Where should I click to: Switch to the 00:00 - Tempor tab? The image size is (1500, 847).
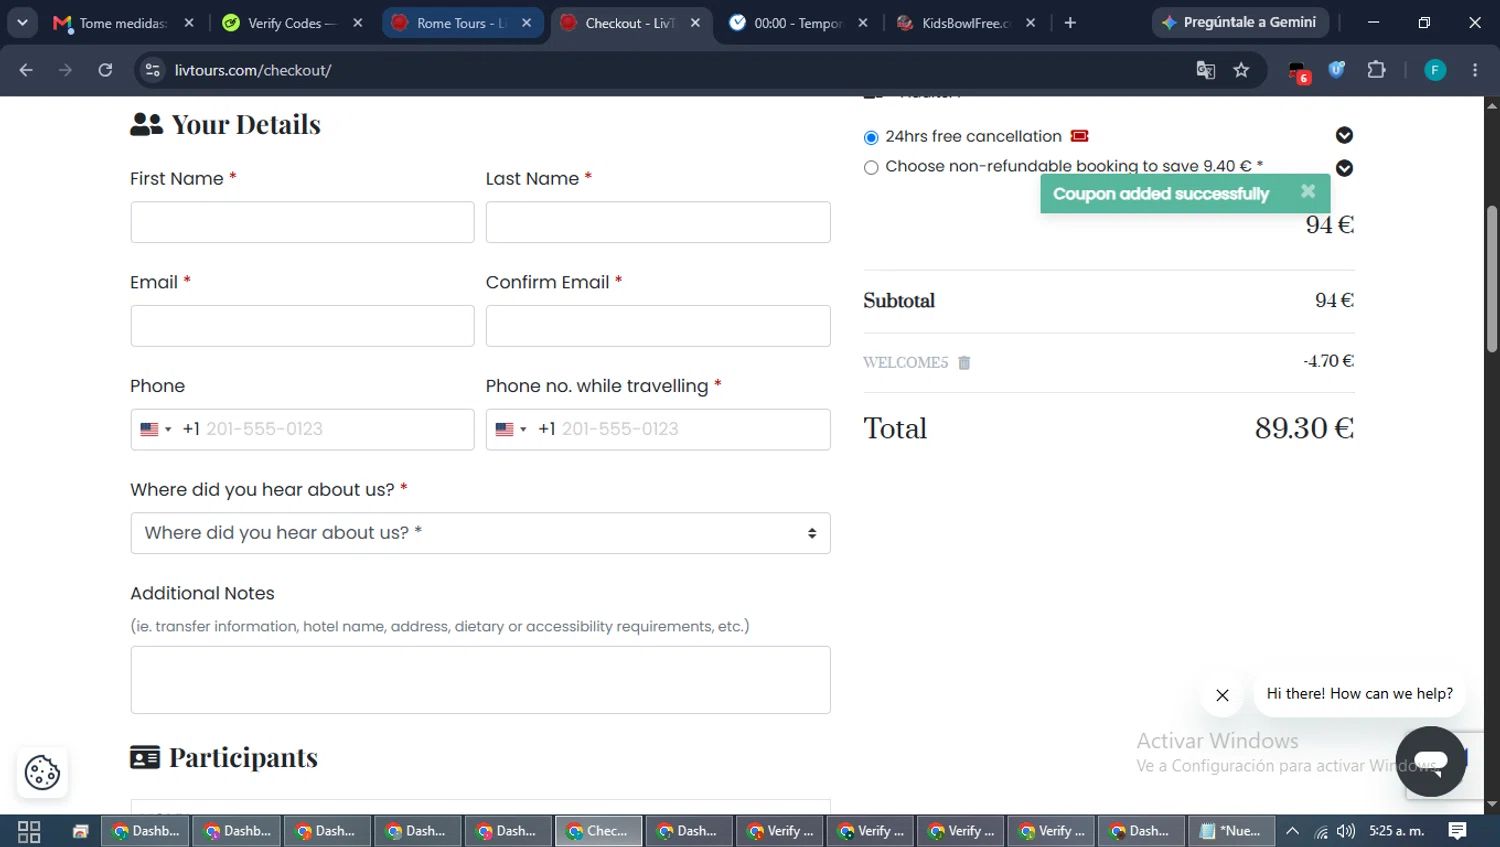point(797,23)
